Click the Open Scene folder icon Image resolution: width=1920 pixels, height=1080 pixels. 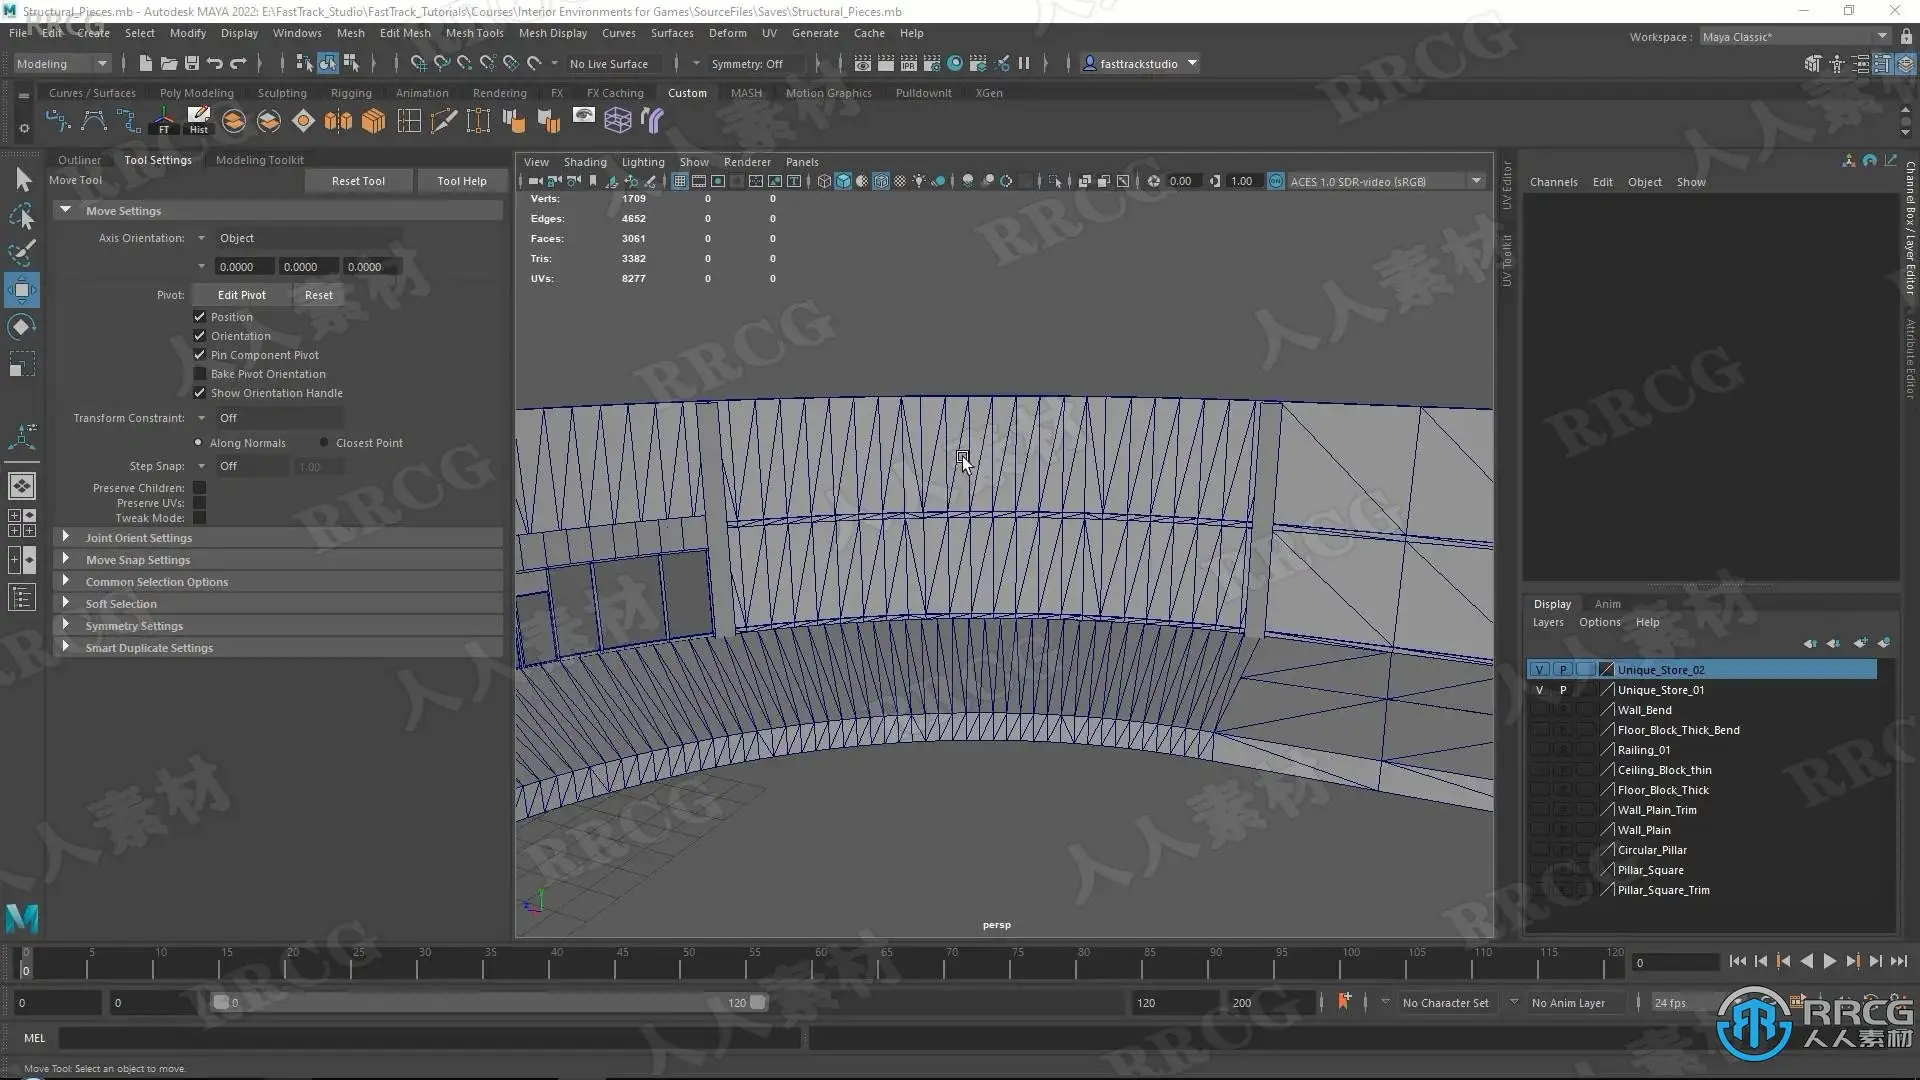168,63
